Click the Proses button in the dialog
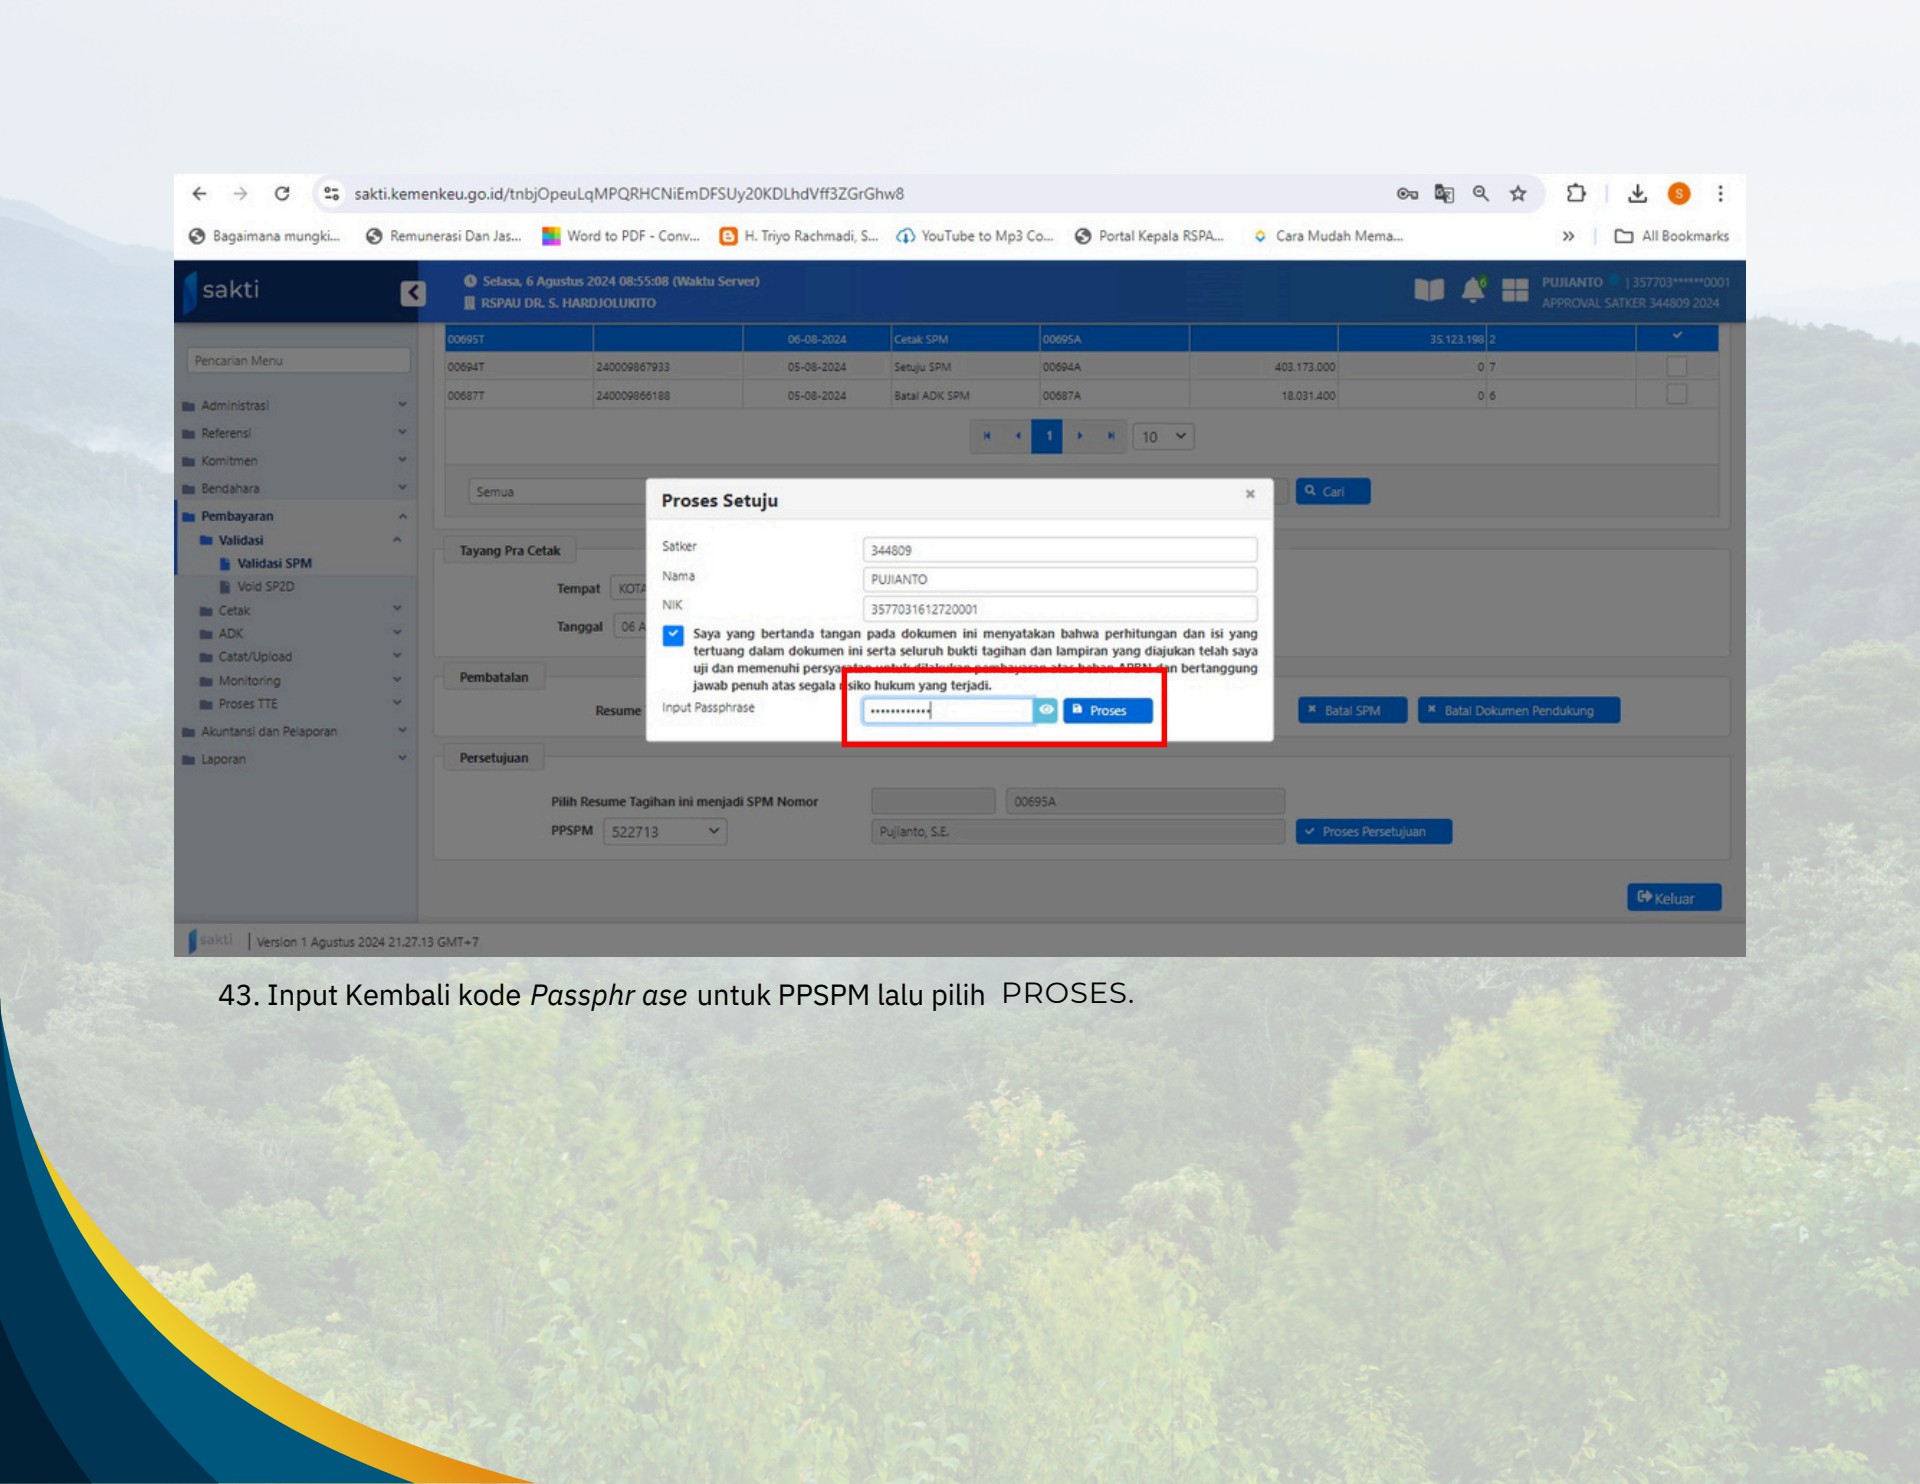Image resolution: width=1920 pixels, height=1484 pixels. (1107, 710)
